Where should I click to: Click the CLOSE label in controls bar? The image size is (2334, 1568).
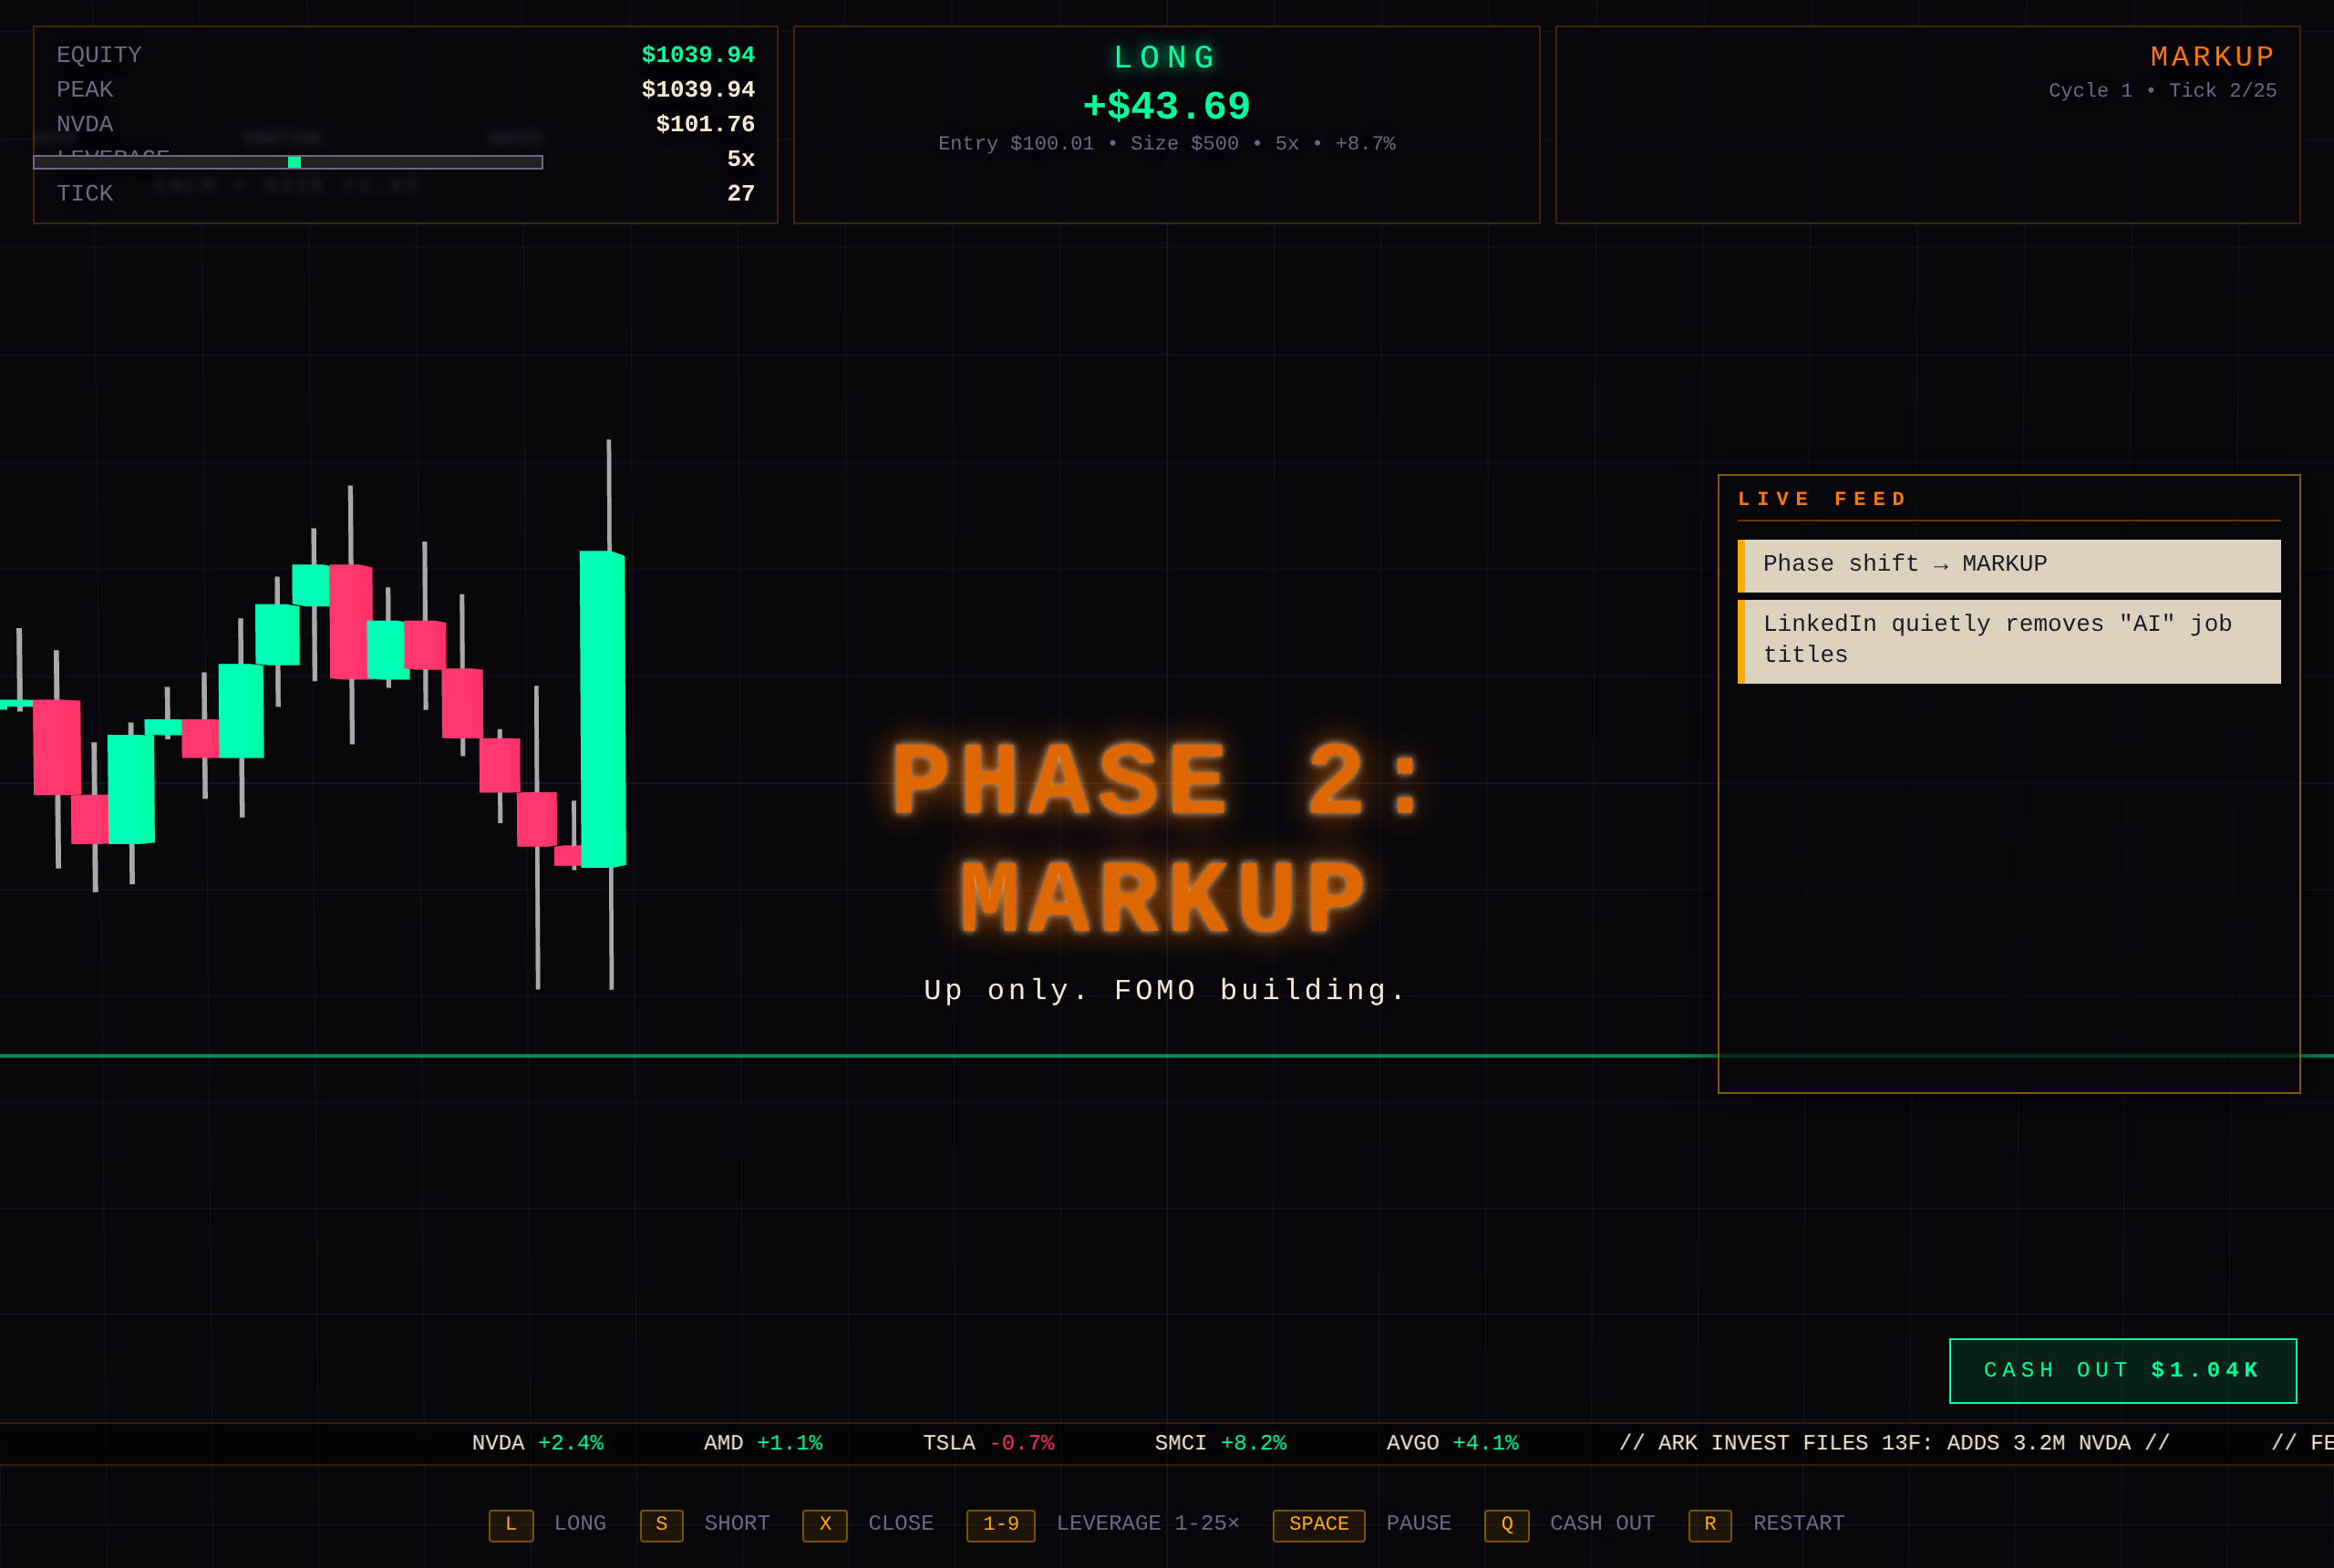pyautogui.click(x=901, y=1524)
